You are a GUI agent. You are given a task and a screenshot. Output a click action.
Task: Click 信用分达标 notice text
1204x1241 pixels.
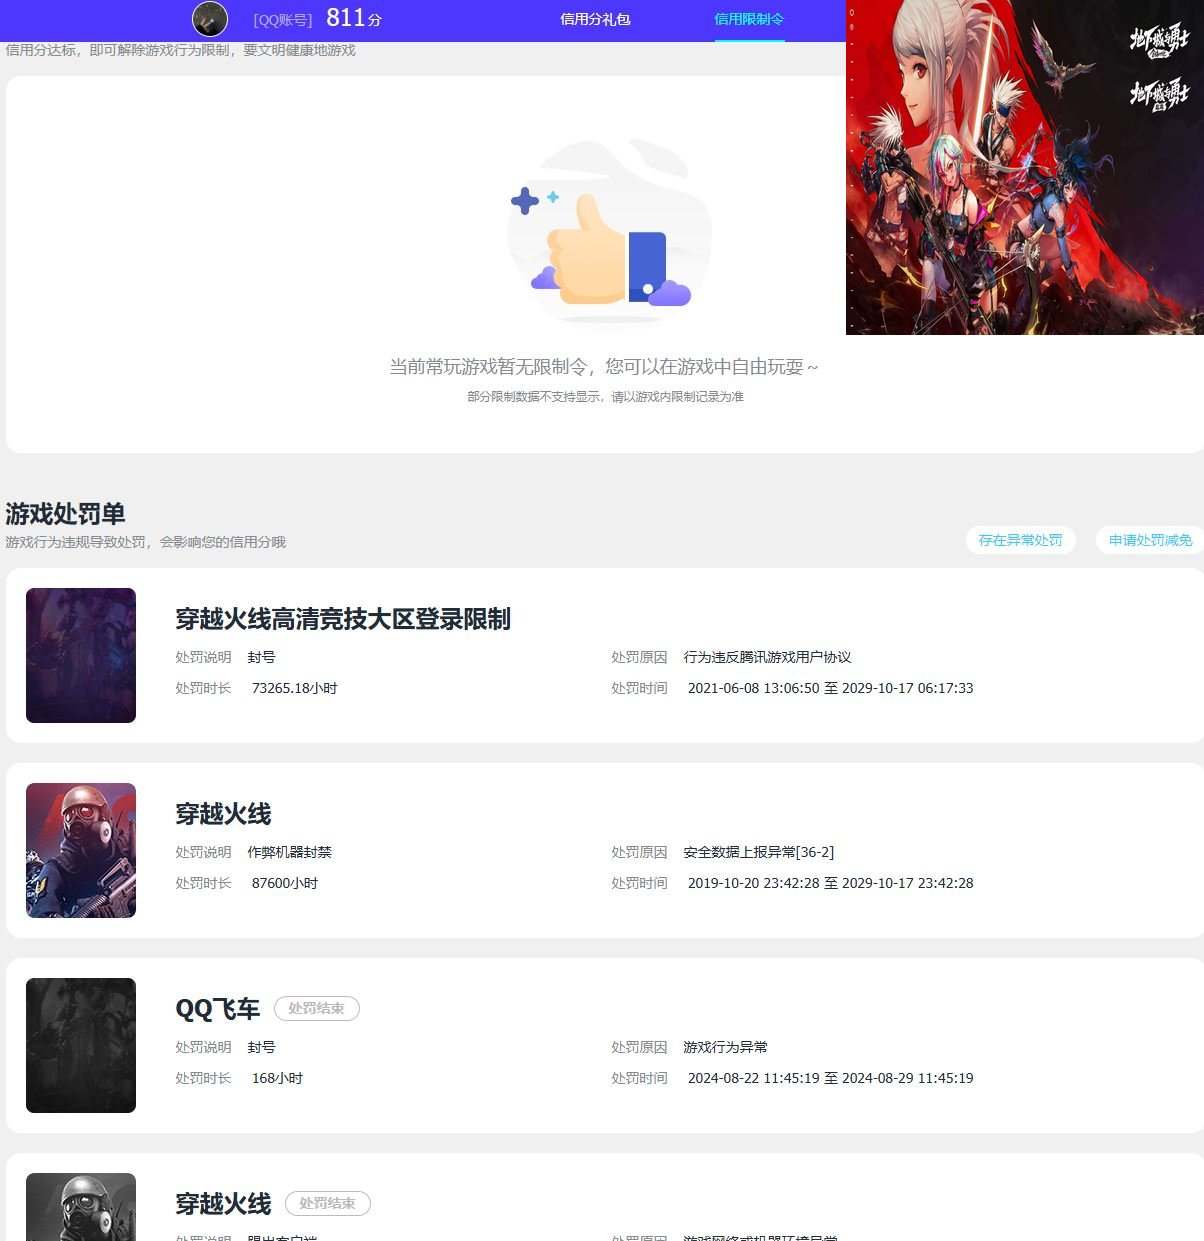pyautogui.click(x=181, y=50)
